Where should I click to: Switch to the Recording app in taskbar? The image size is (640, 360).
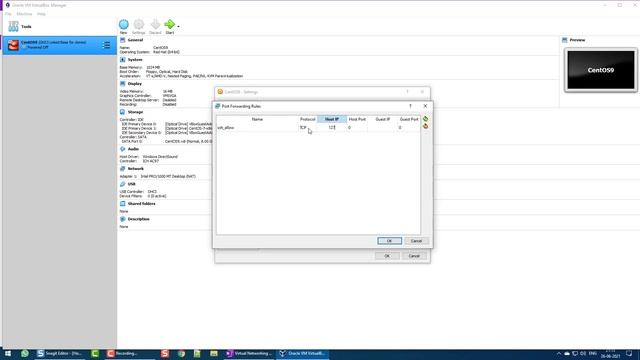coord(131,353)
